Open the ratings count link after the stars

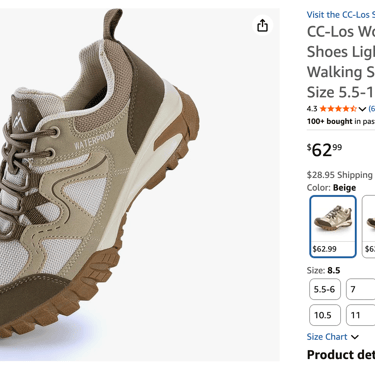tap(371, 109)
